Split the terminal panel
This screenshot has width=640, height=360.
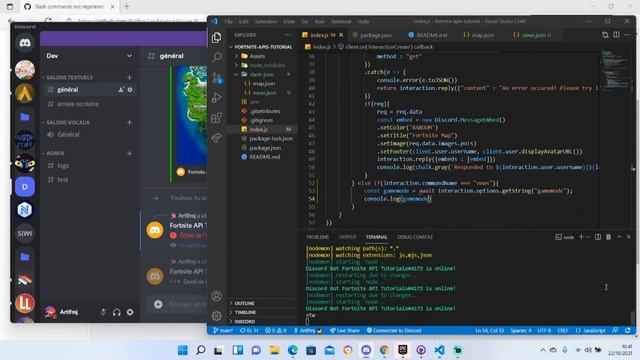coord(598,237)
